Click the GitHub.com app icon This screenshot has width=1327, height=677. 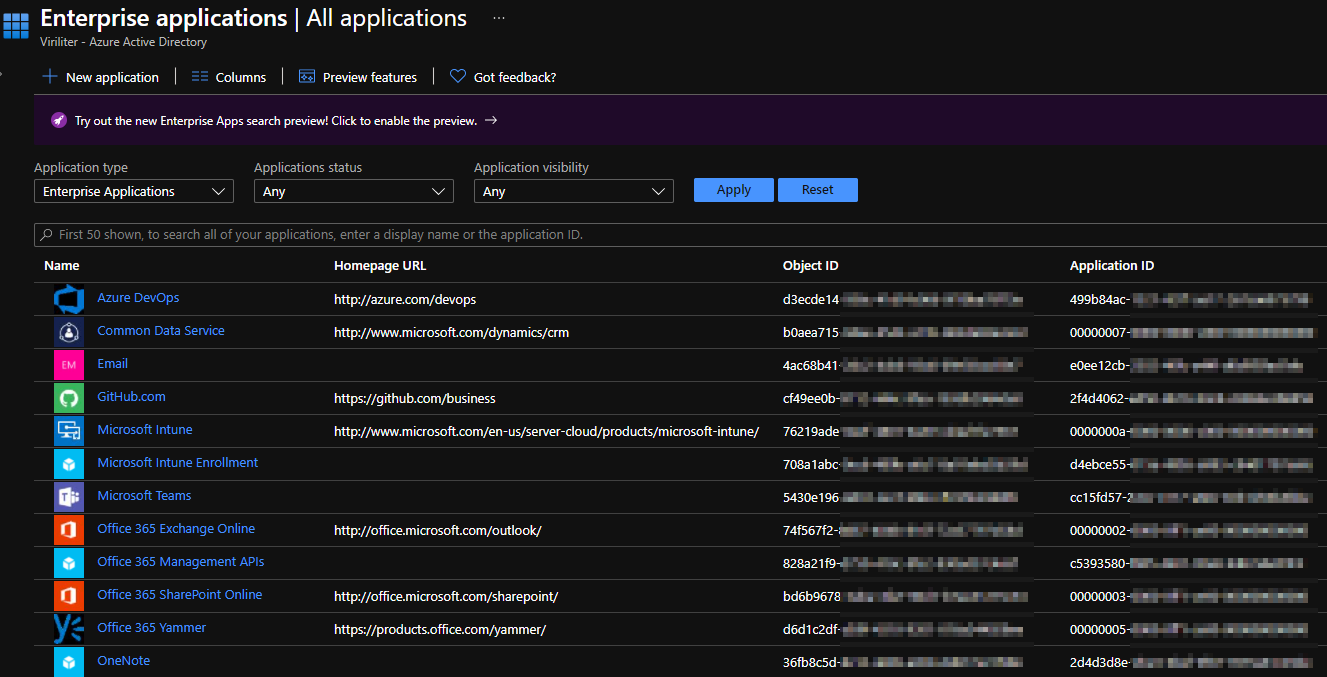point(69,398)
